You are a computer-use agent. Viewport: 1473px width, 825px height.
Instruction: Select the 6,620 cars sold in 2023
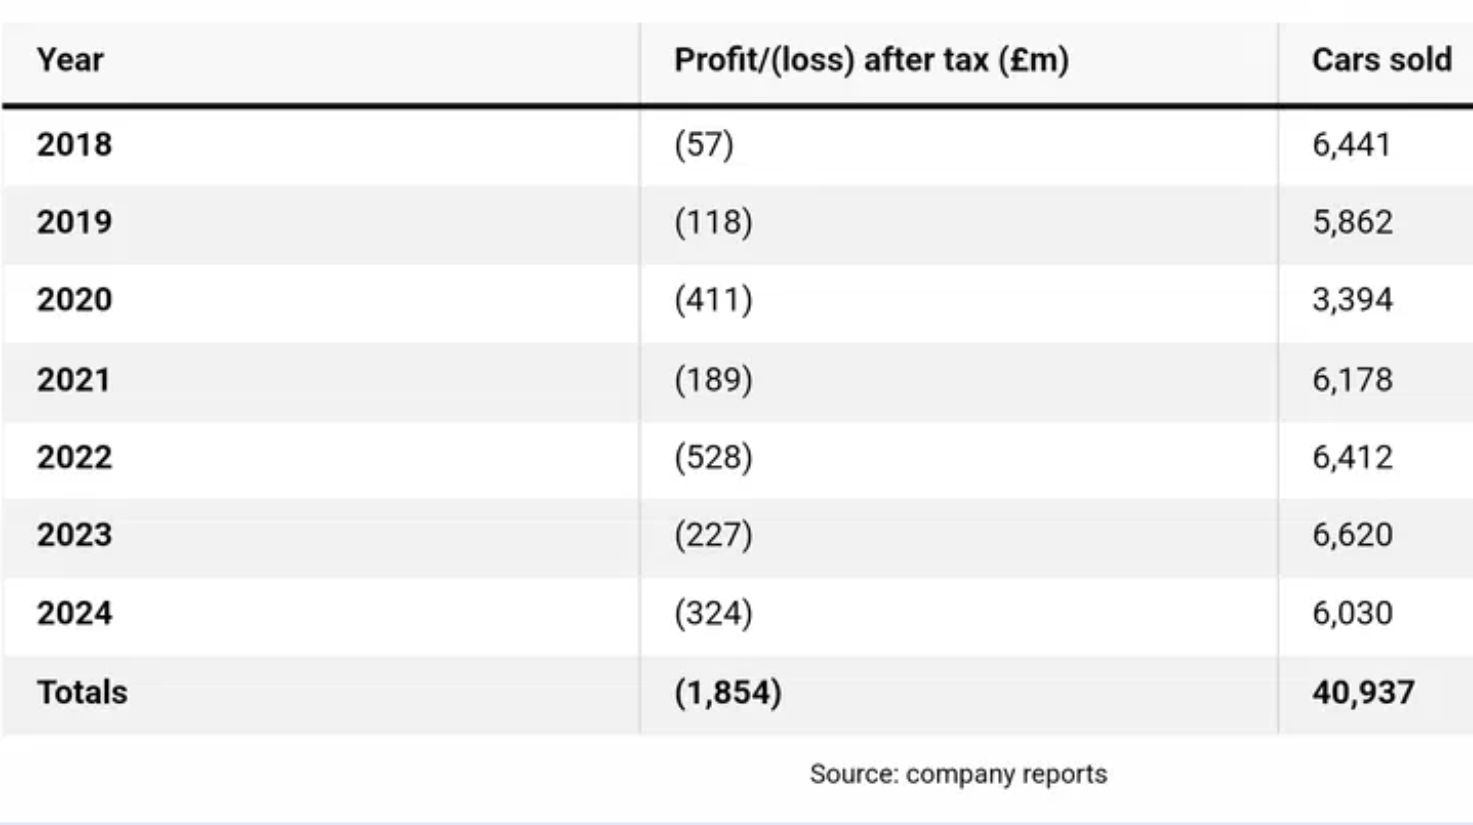(1352, 534)
